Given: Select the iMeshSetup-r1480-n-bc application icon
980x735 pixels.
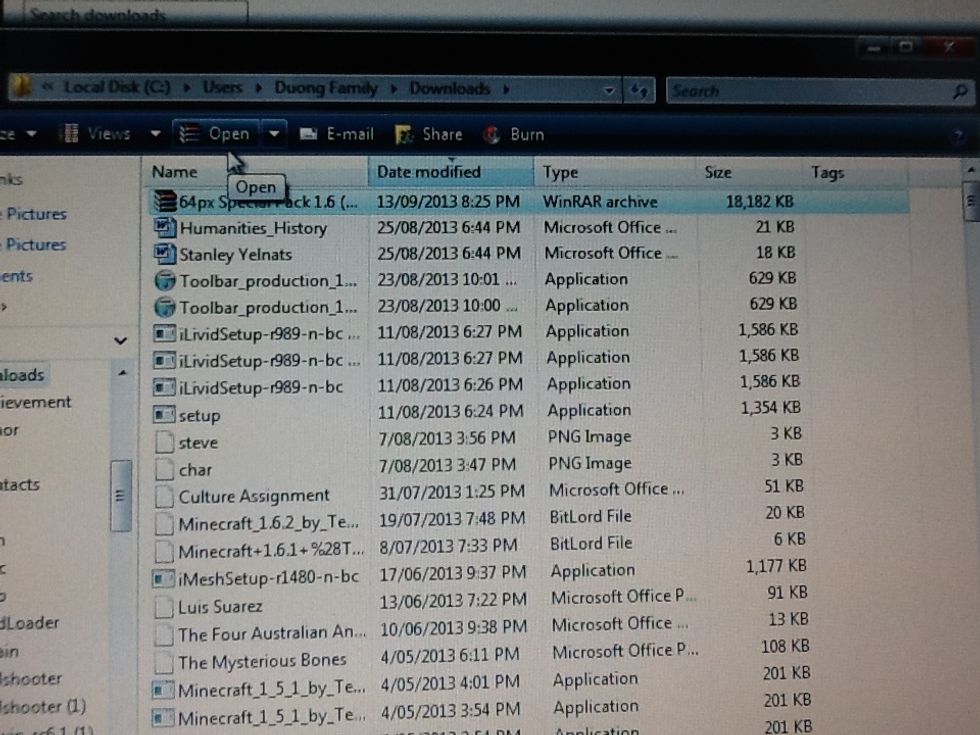Looking at the screenshot, I should tap(162, 579).
